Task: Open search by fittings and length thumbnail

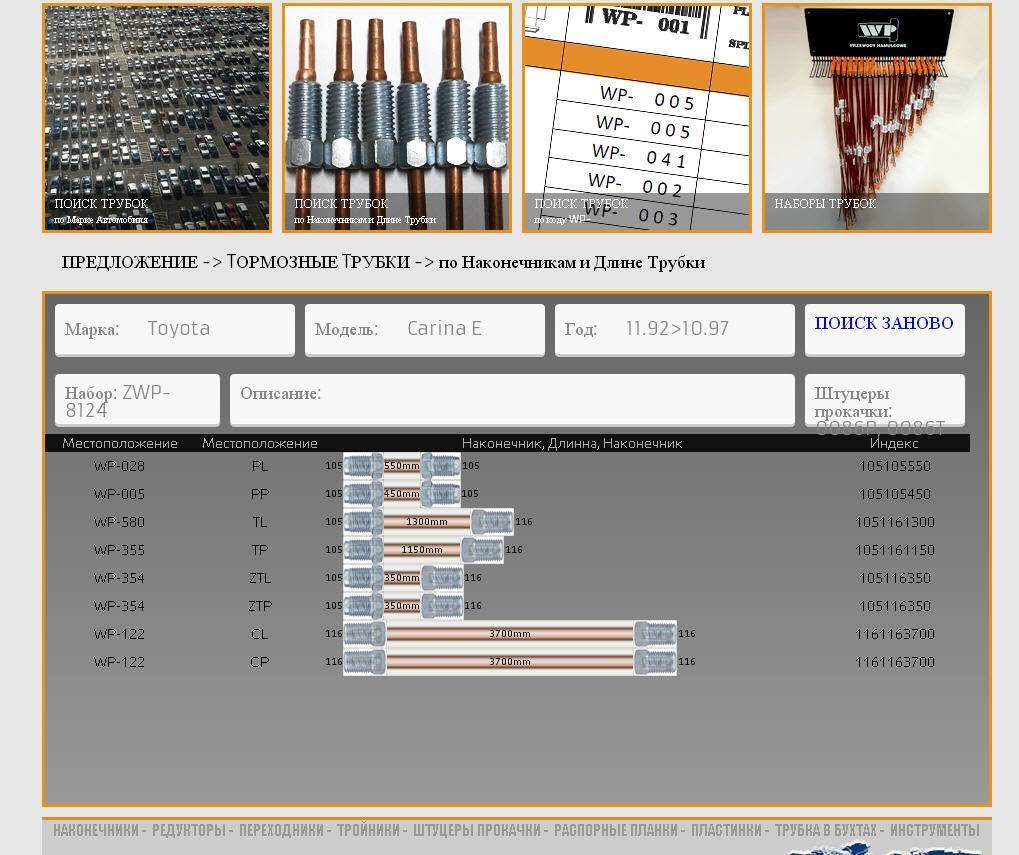Action: [x=397, y=118]
